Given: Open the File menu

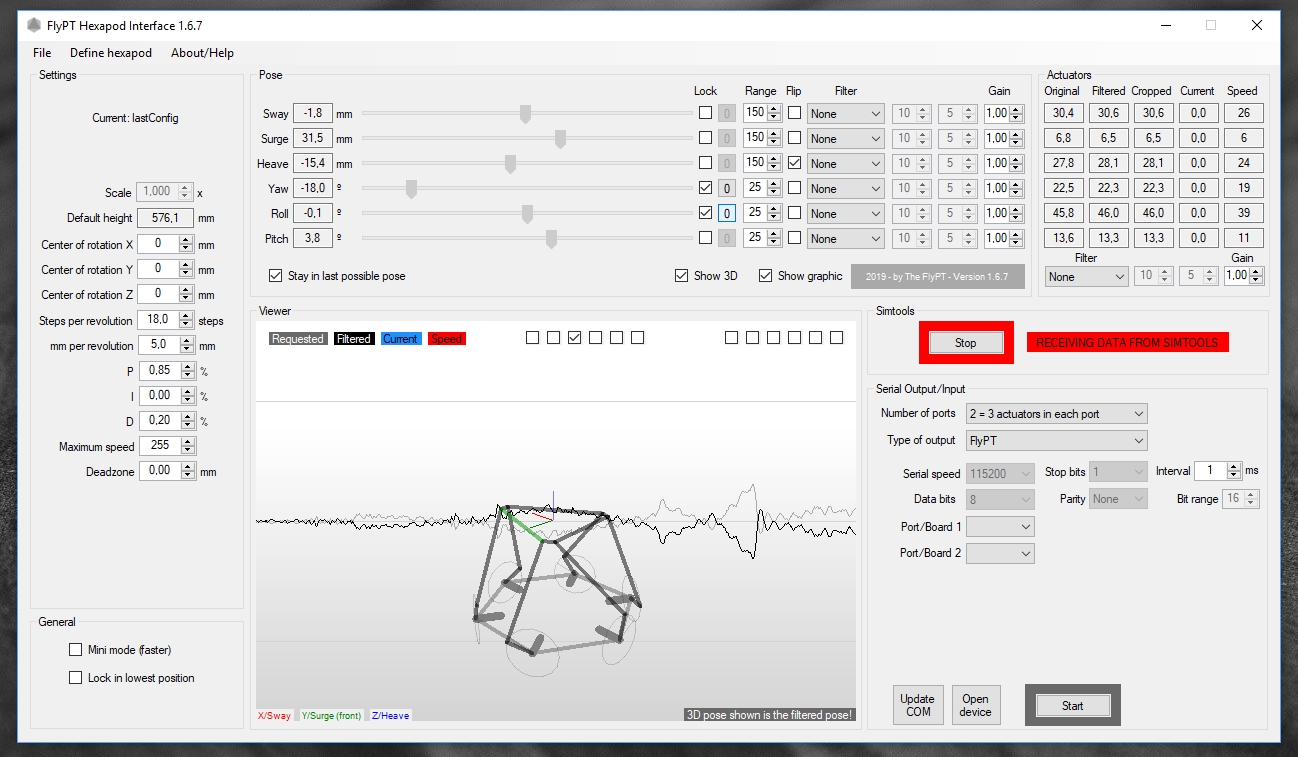Looking at the screenshot, I should (x=42, y=53).
